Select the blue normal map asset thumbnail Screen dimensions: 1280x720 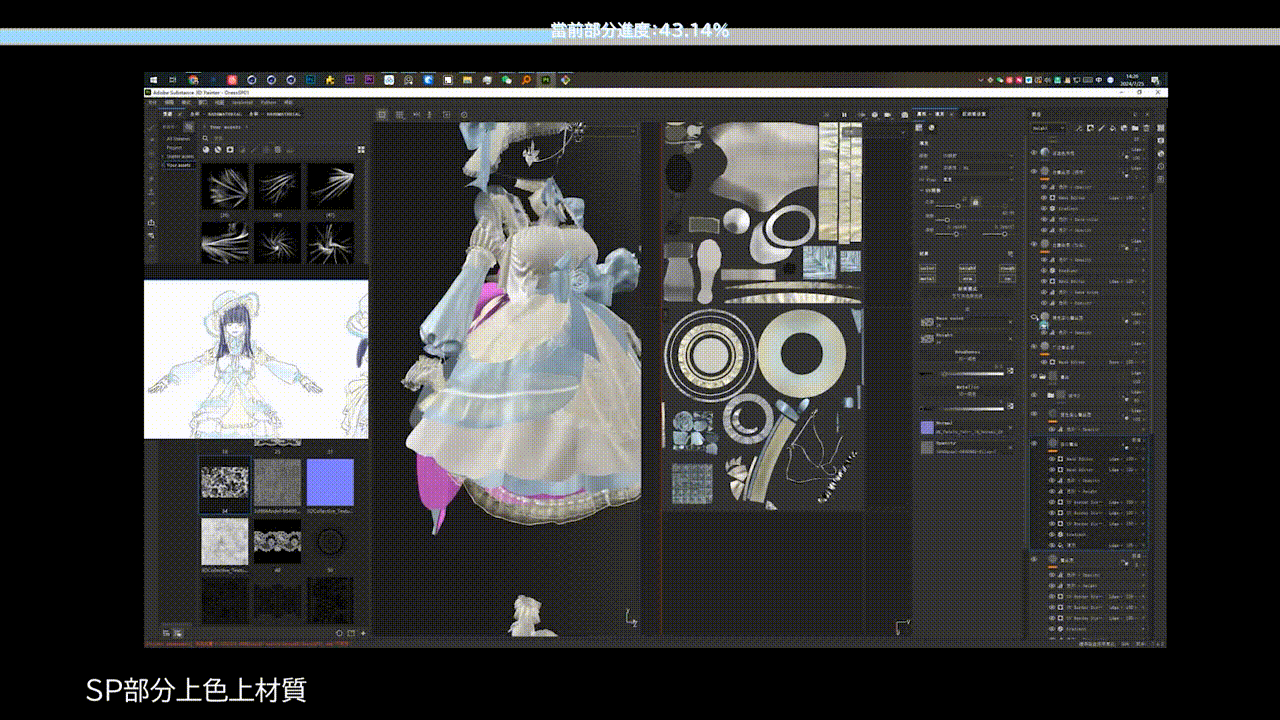pyautogui.click(x=331, y=483)
